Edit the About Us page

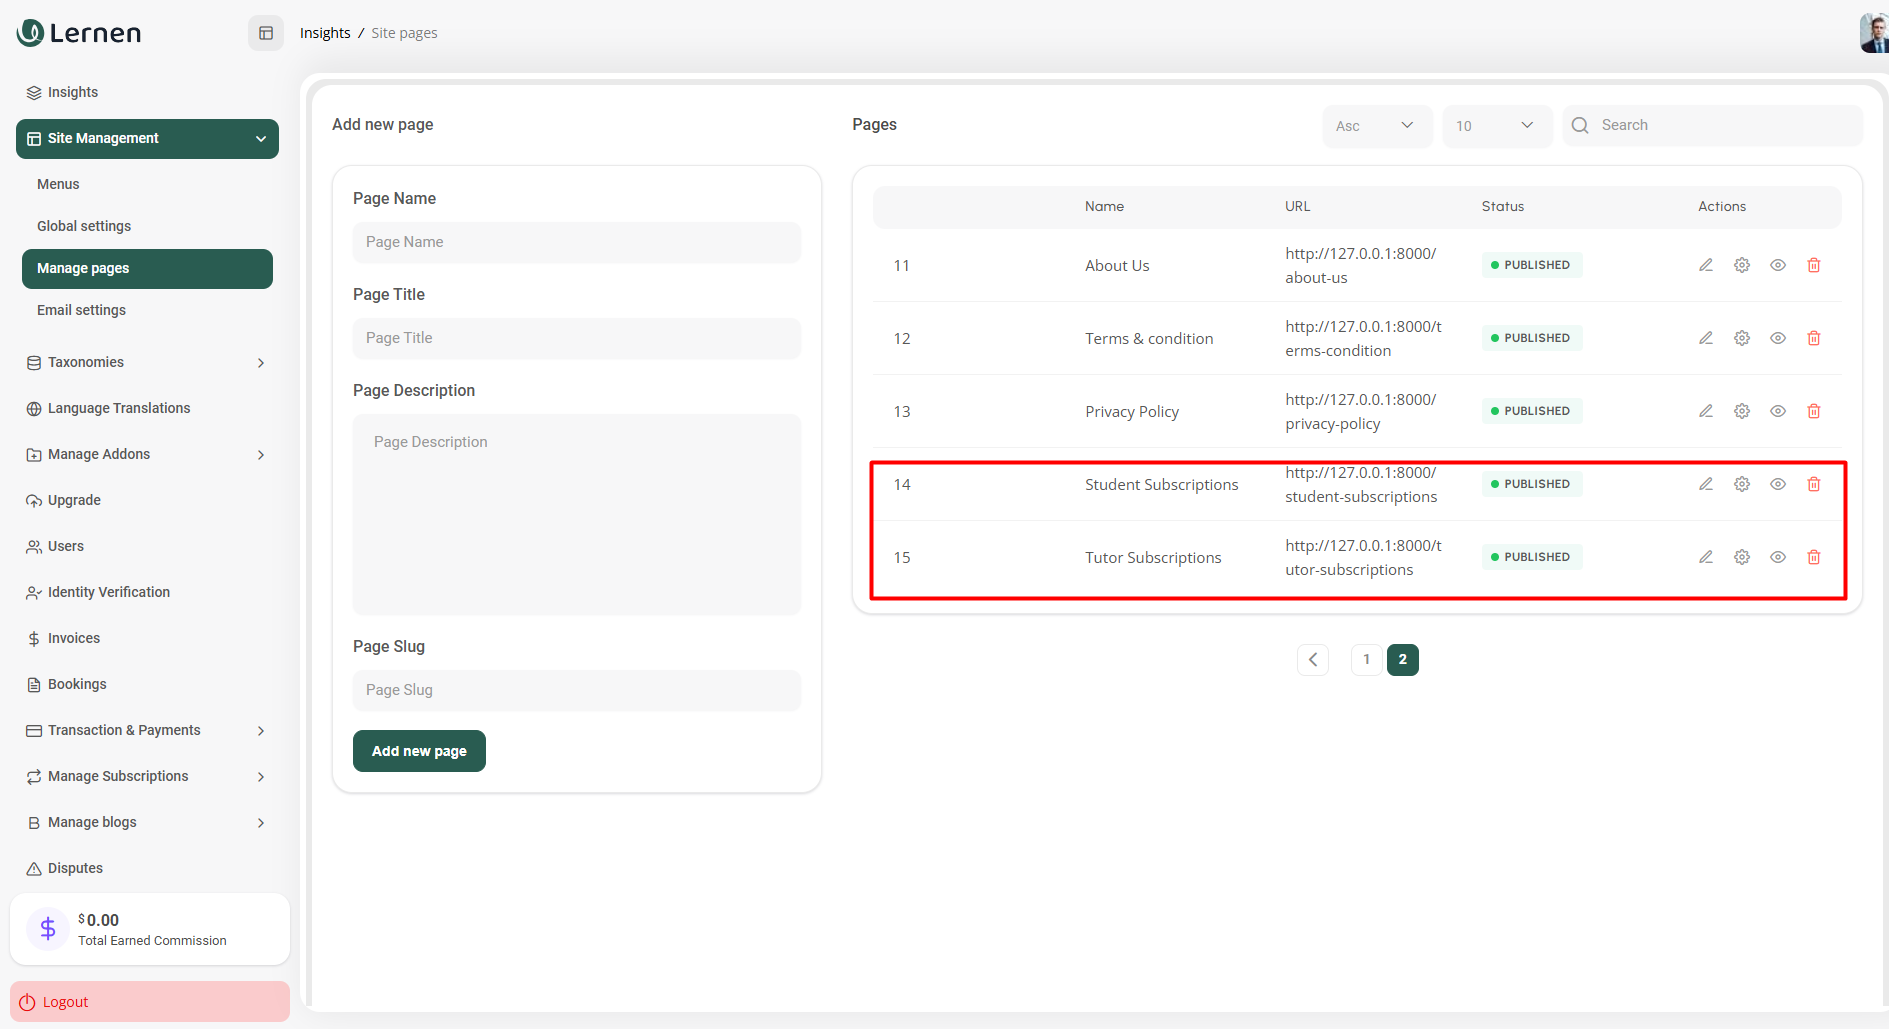click(x=1705, y=265)
